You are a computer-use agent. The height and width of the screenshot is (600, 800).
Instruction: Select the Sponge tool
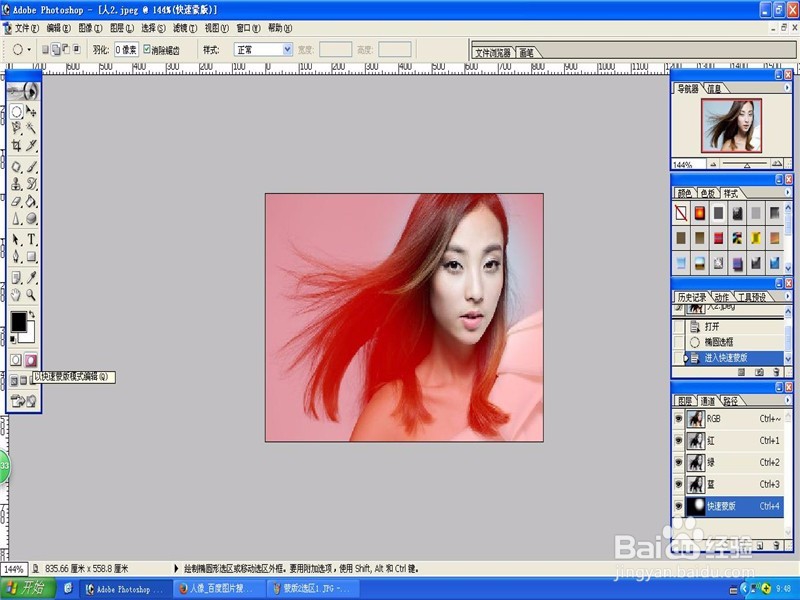31,218
